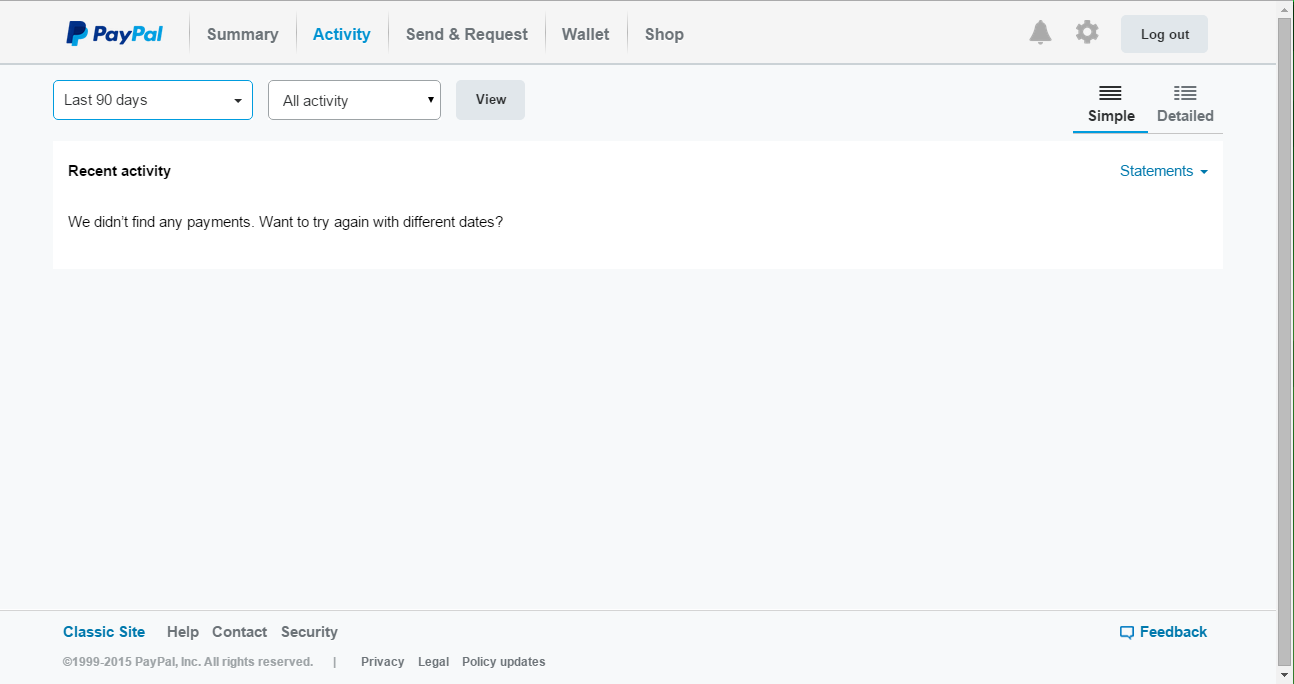
Task: Open the Last 90 days dropdown
Action: click(x=153, y=100)
